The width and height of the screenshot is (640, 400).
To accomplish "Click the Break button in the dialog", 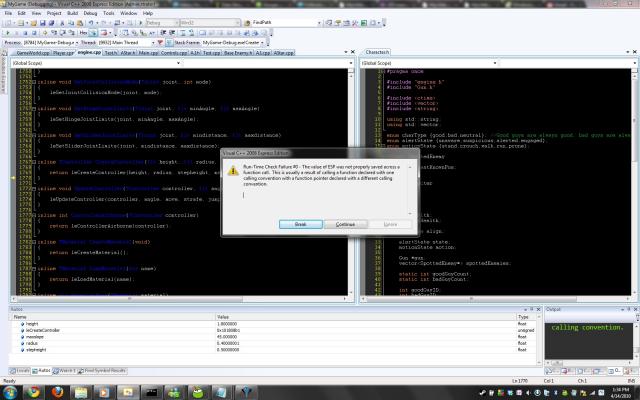I will [x=299, y=224].
